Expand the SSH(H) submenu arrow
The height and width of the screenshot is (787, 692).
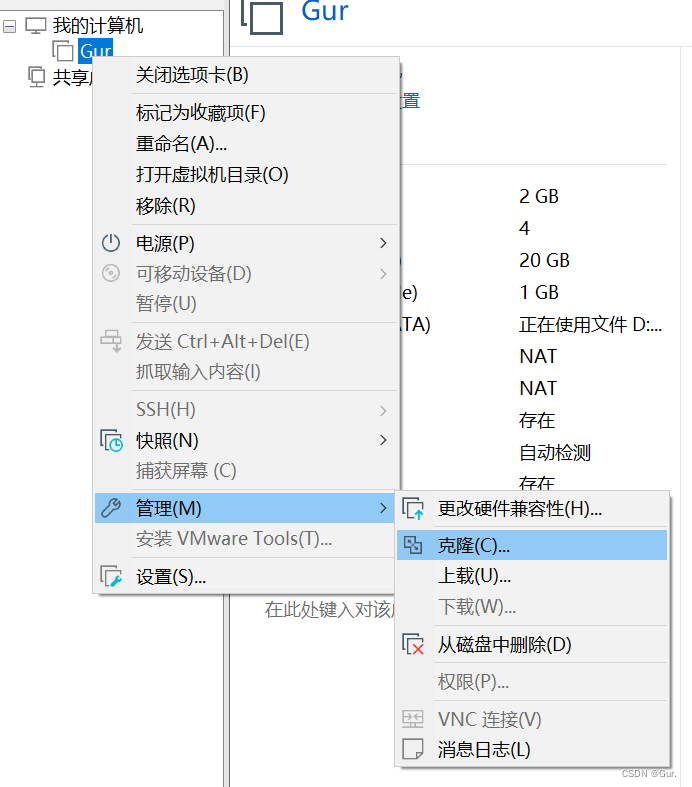(x=383, y=411)
